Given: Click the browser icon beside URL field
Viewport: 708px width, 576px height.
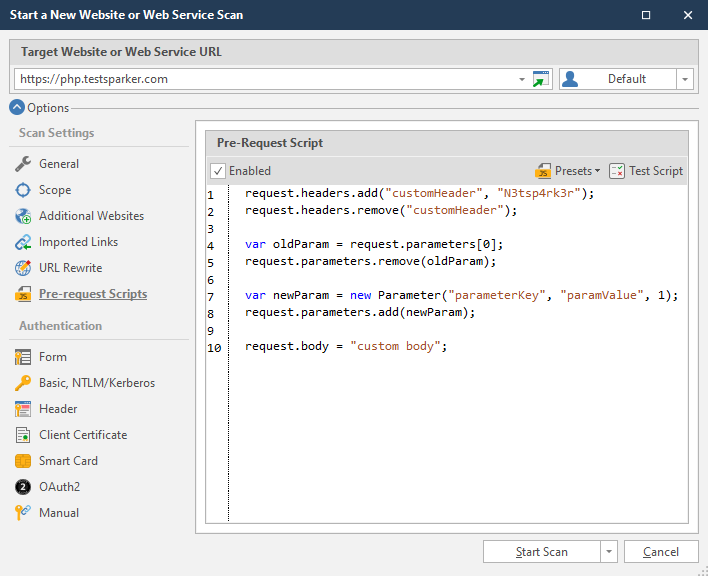Looking at the screenshot, I should click(541, 79).
